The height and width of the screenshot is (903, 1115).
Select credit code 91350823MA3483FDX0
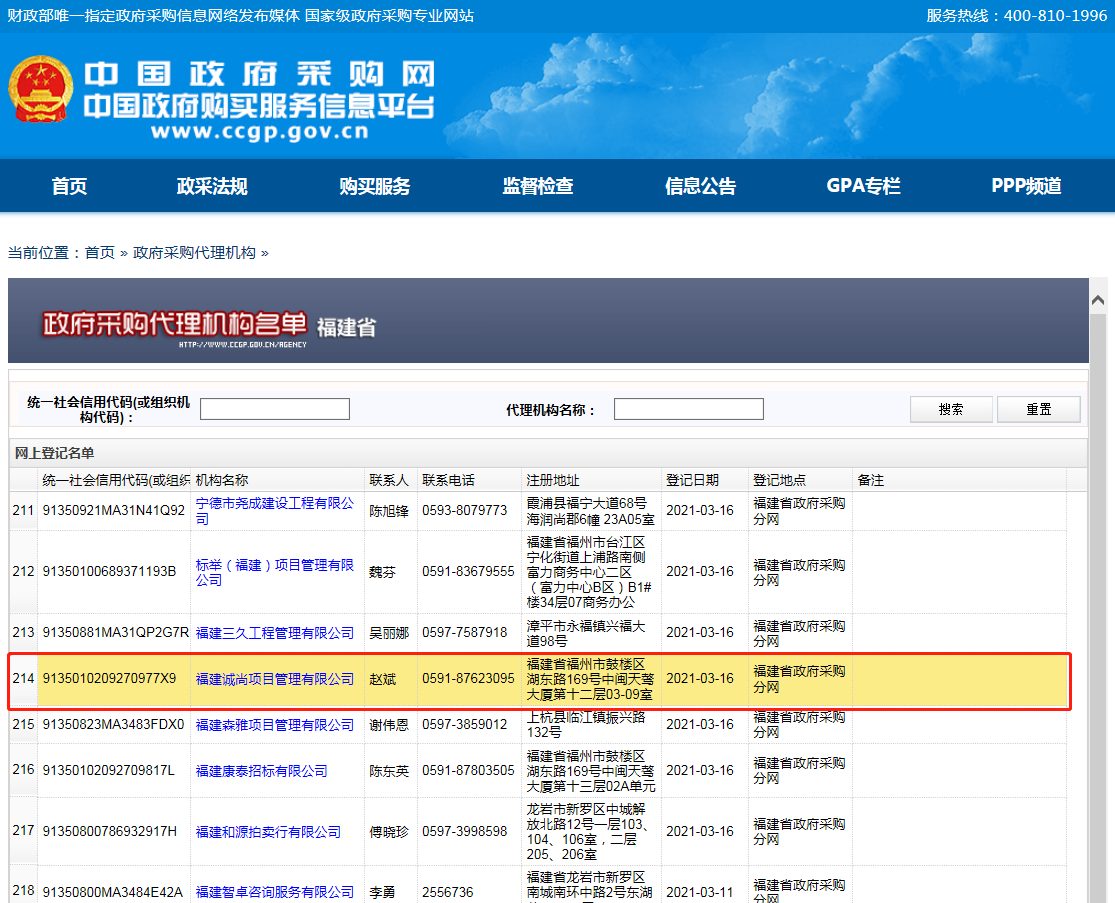click(x=113, y=724)
